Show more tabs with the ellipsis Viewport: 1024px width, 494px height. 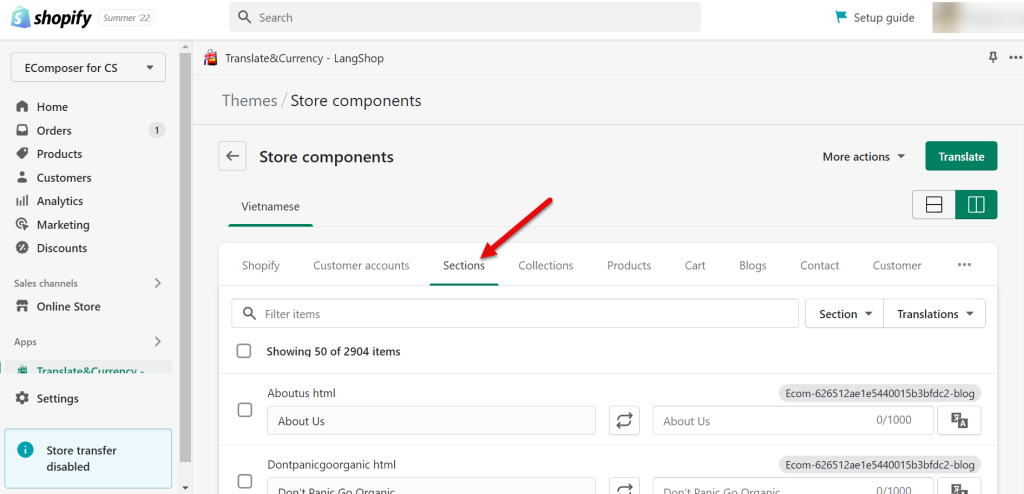click(964, 265)
